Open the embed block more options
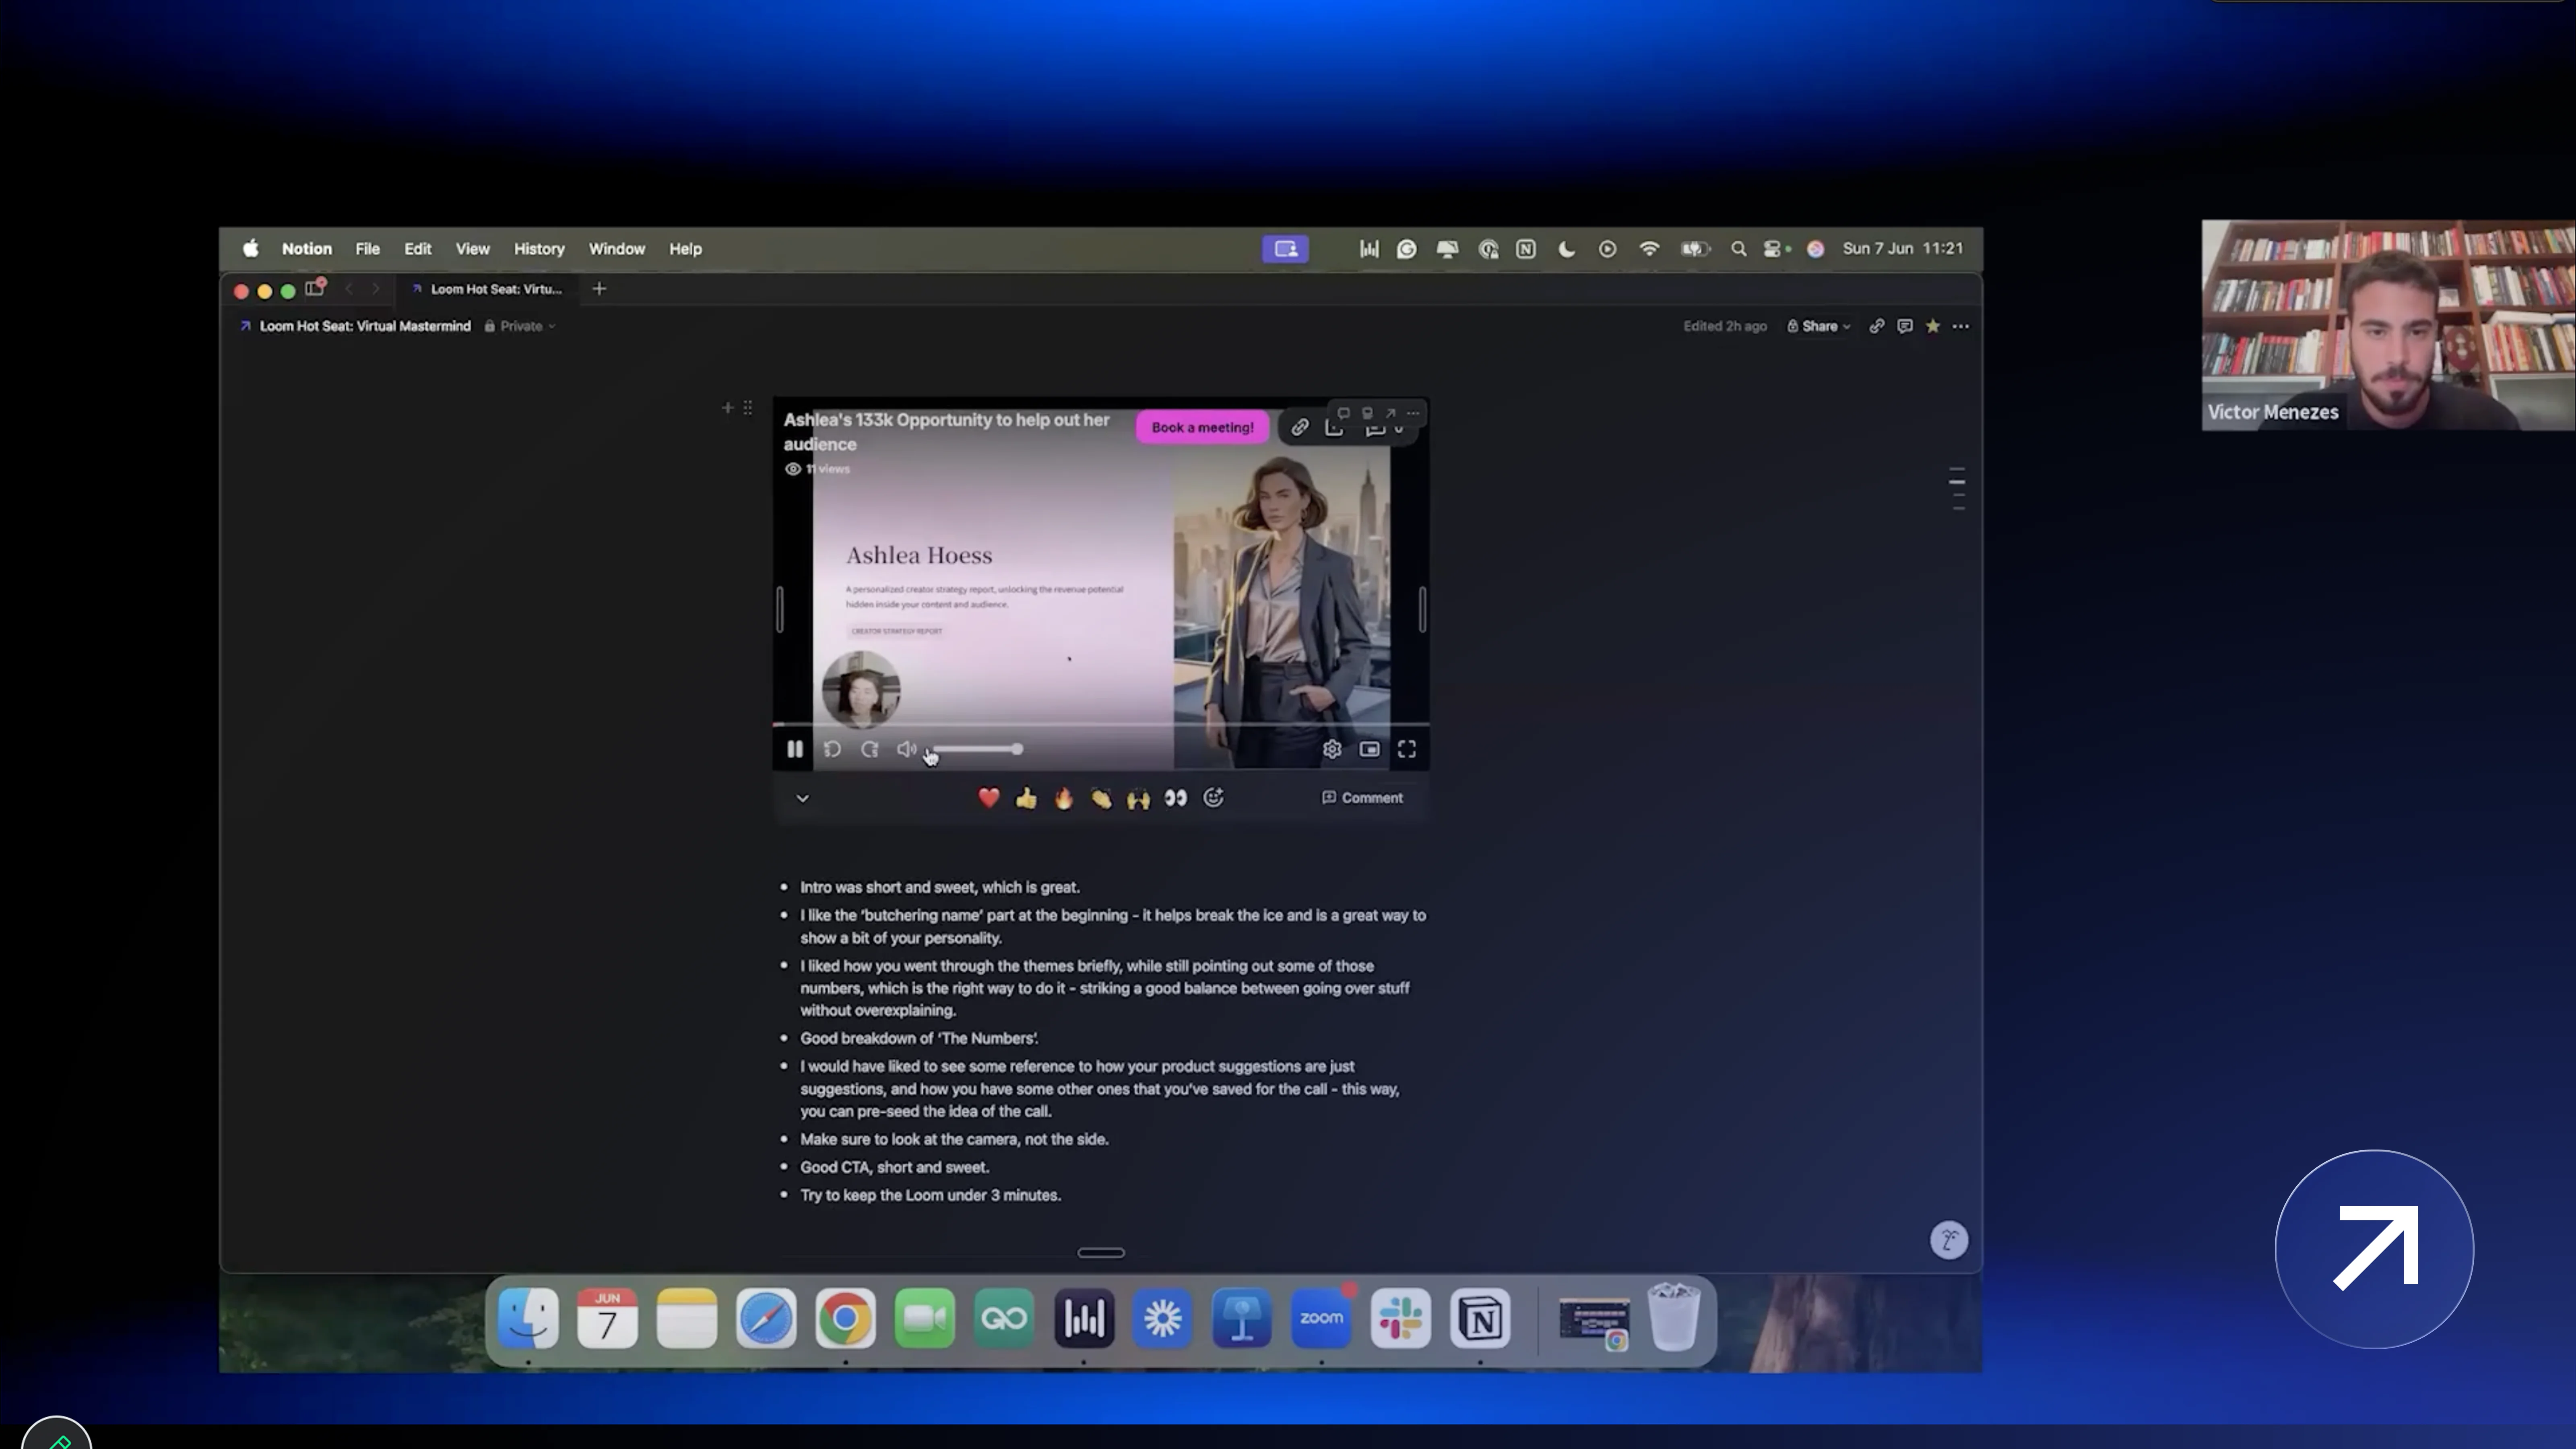The width and height of the screenshot is (2576, 1449). pos(1413,413)
